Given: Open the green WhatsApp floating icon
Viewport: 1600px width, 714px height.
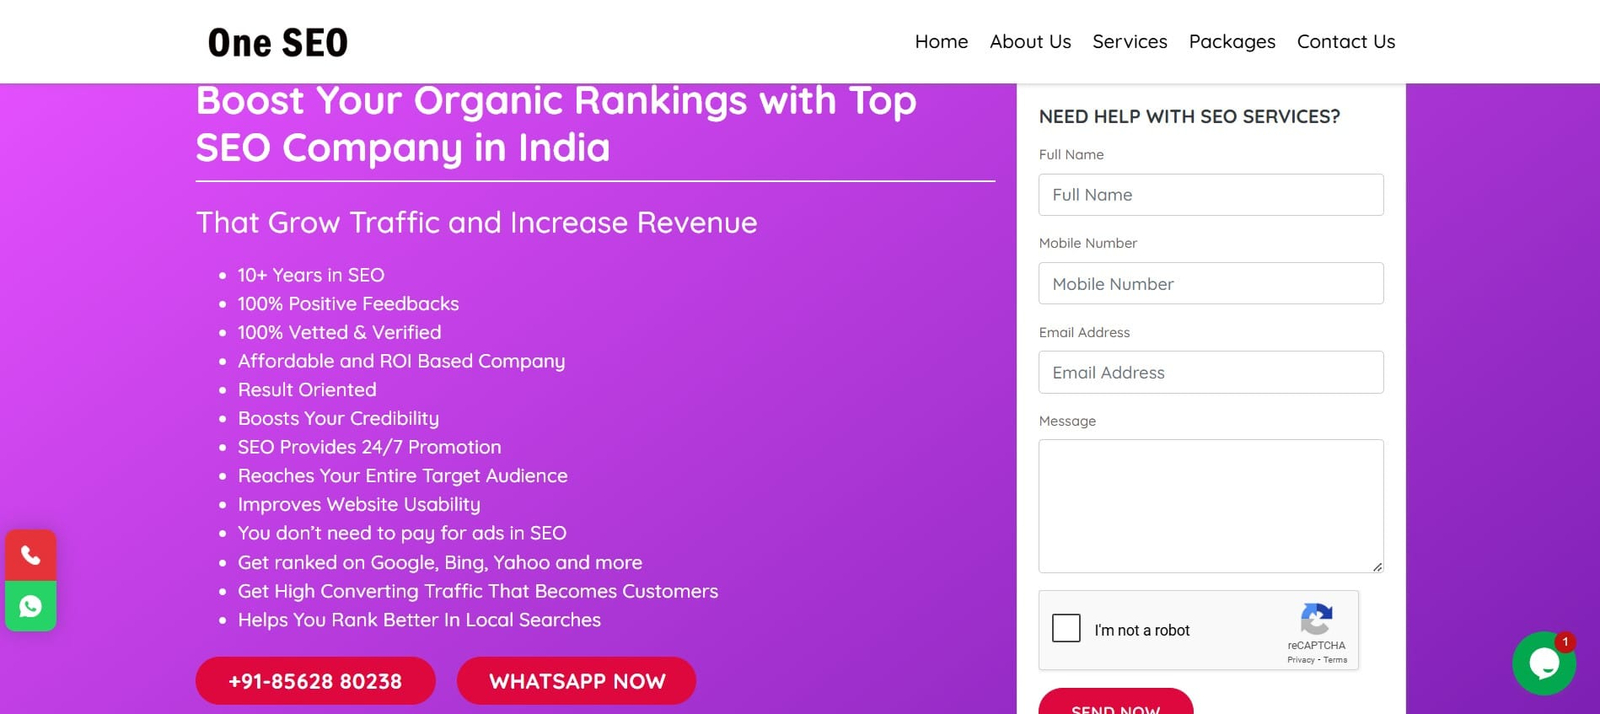Looking at the screenshot, I should coord(31,606).
